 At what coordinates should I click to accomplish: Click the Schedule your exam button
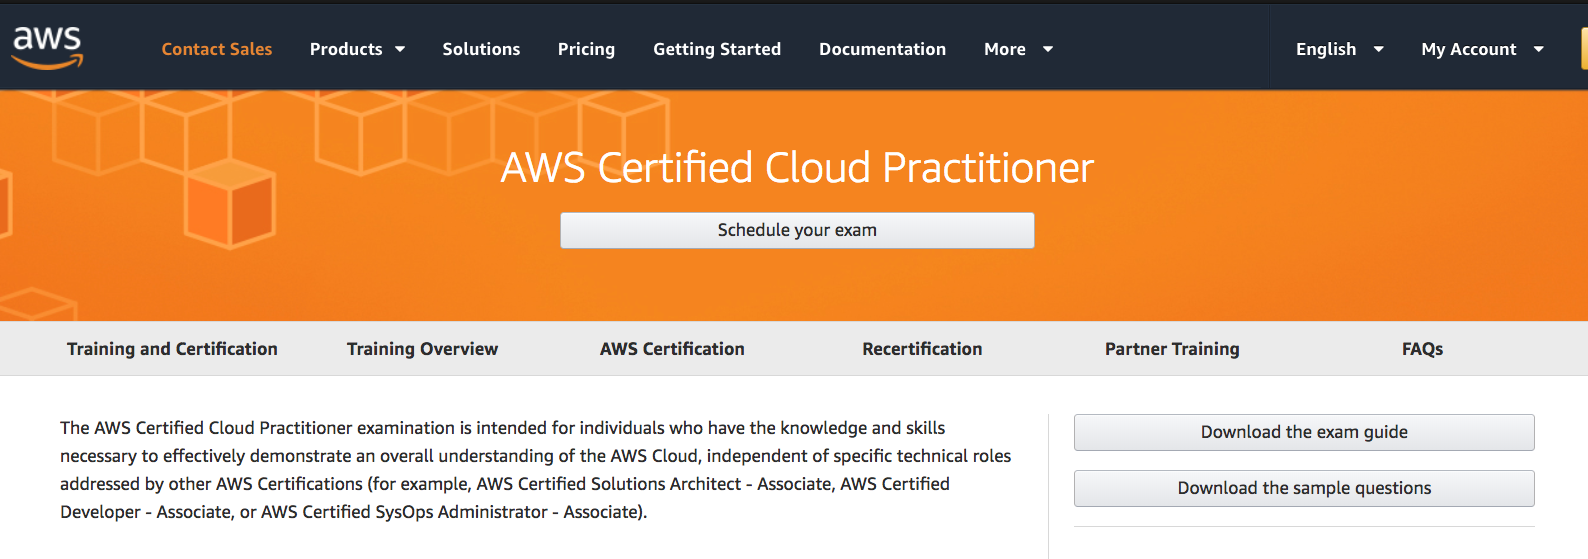pyautogui.click(x=797, y=230)
